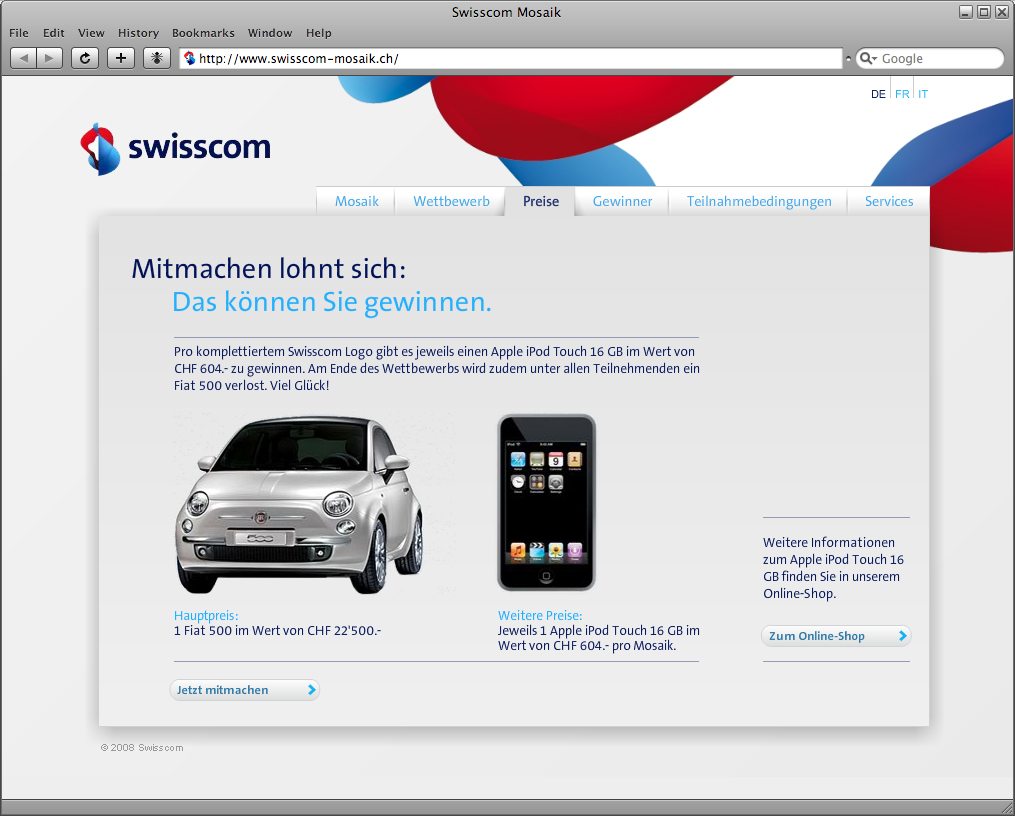Image resolution: width=1015 pixels, height=816 pixels.
Task: Click the © 2008 Swisscom footer text
Action: [x=142, y=747]
